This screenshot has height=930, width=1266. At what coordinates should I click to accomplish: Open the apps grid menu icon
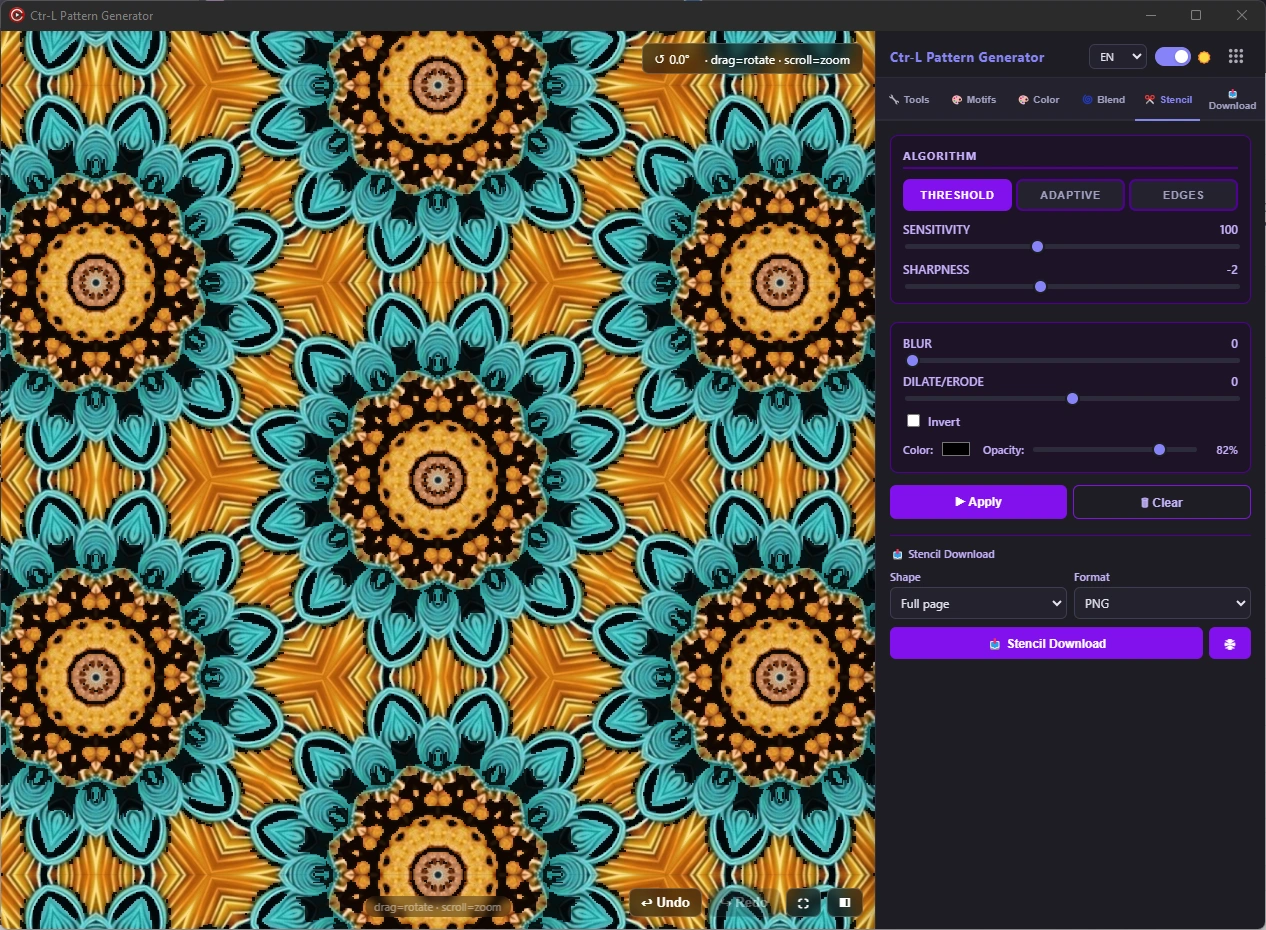point(1235,57)
